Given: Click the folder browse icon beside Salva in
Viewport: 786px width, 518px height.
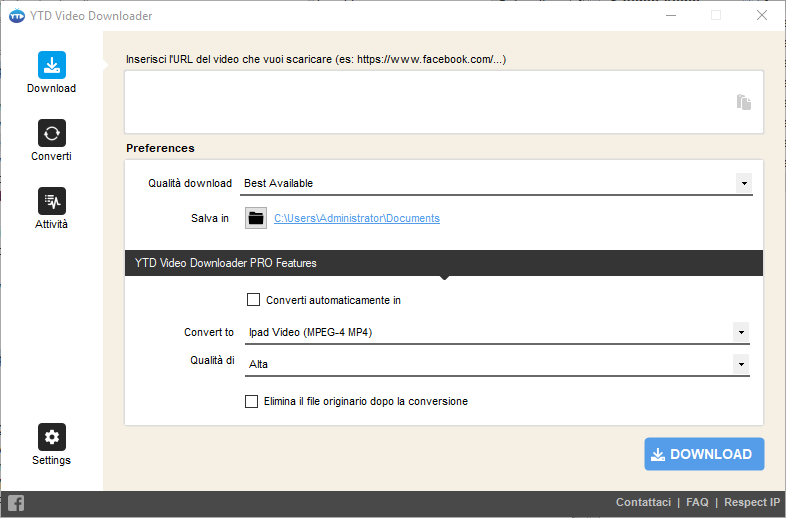Looking at the screenshot, I should 256,218.
